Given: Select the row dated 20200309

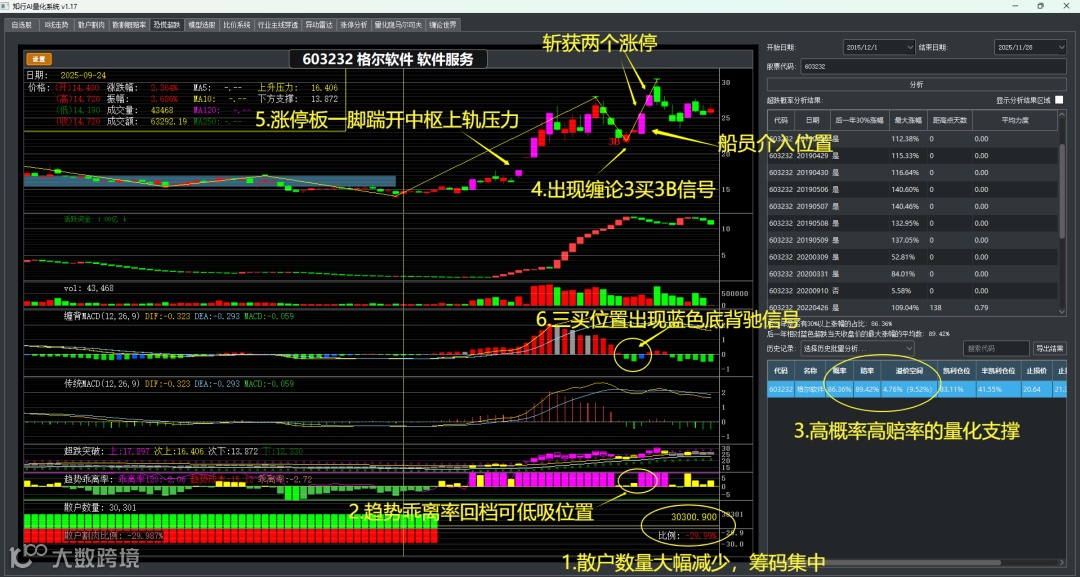Looking at the screenshot, I should [x=913, y=257].
